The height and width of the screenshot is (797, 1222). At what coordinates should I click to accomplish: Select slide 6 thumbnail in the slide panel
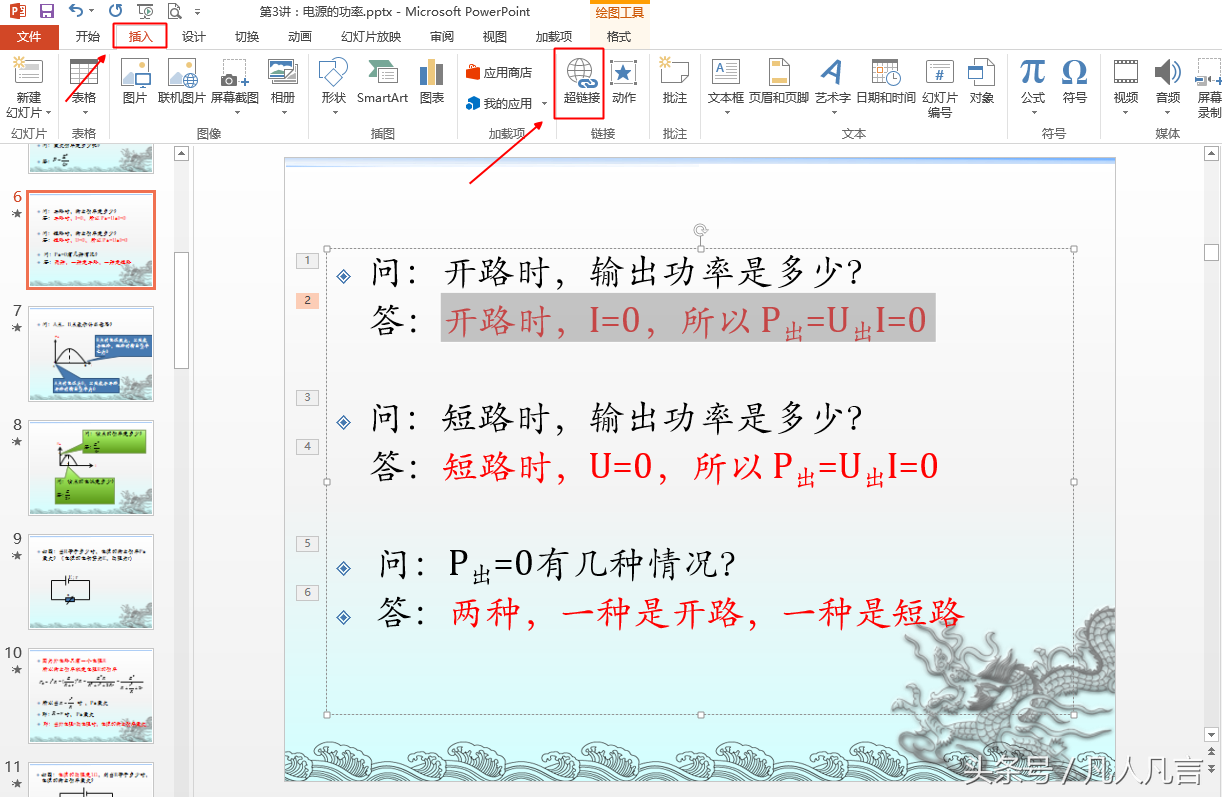(x=91, y=240)
